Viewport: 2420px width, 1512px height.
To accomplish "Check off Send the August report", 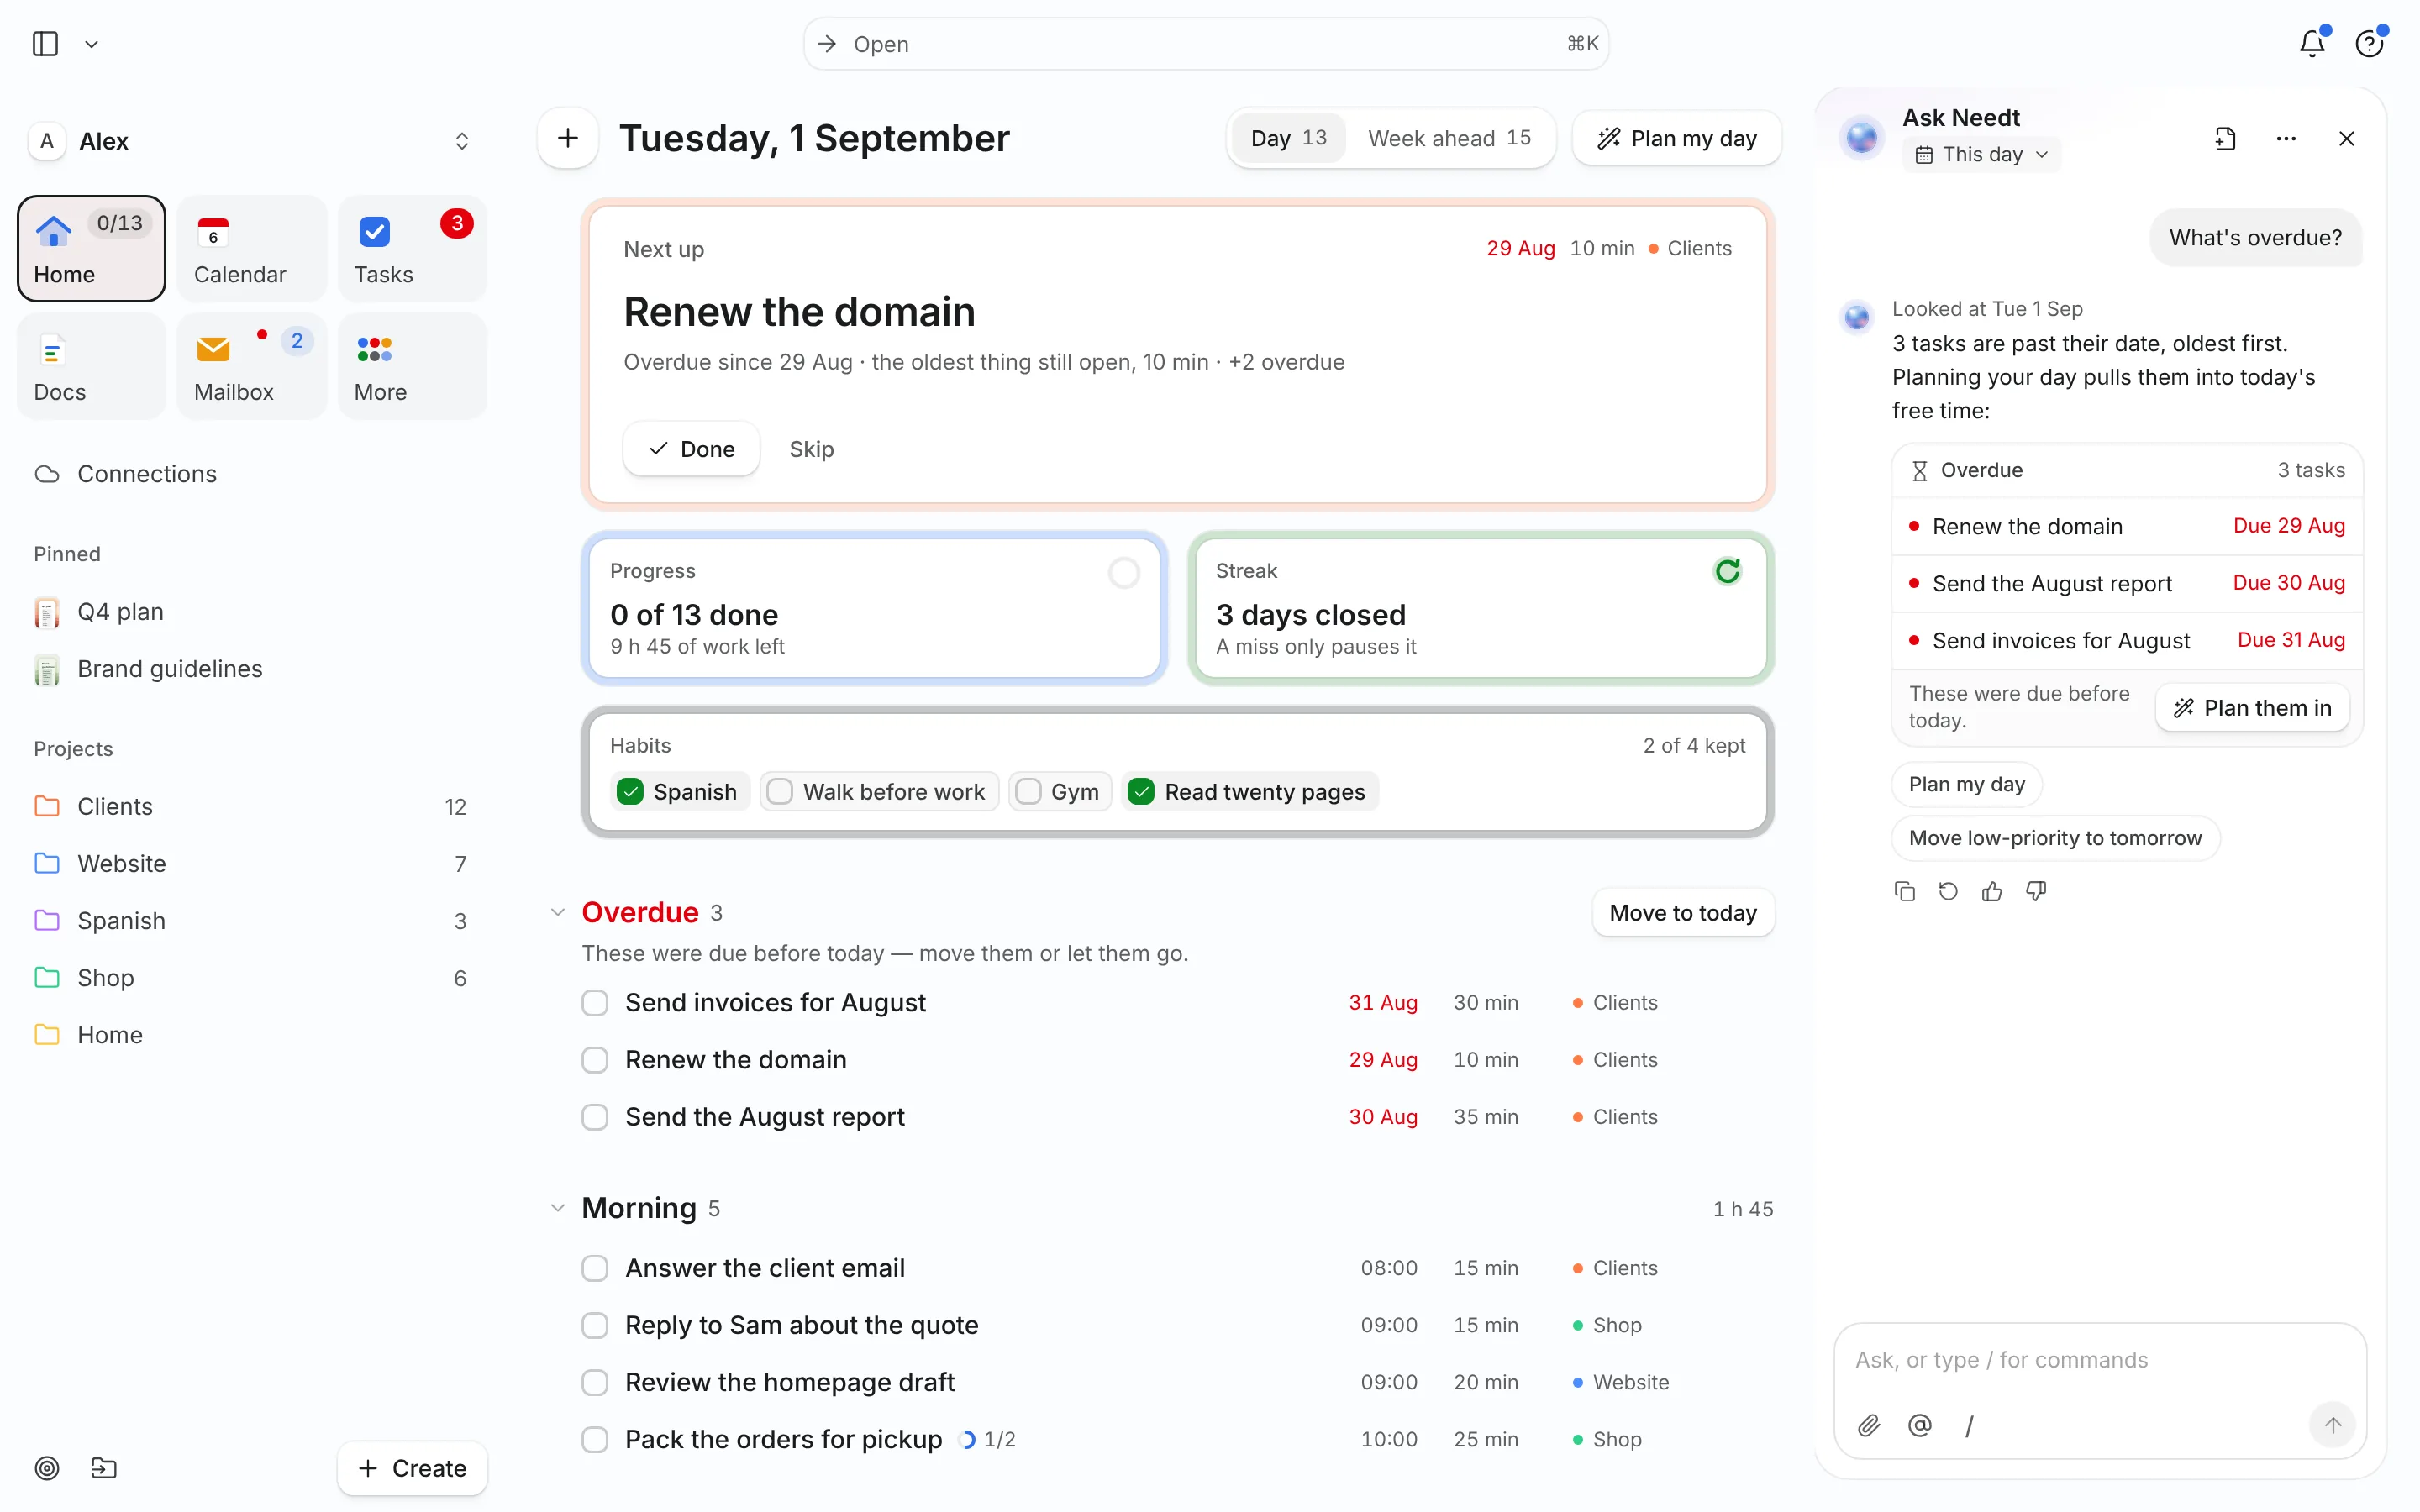I will click(x=595, y=1116).
